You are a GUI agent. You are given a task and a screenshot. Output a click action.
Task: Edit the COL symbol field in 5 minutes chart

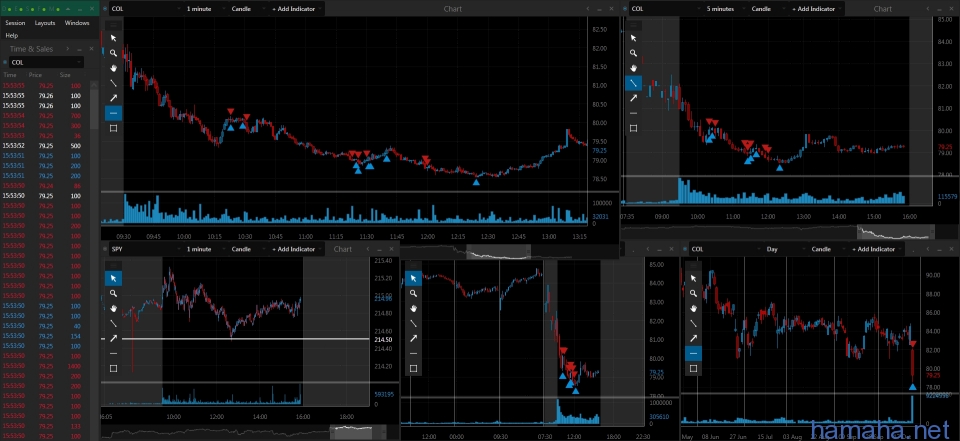click(x=664, y=9)
